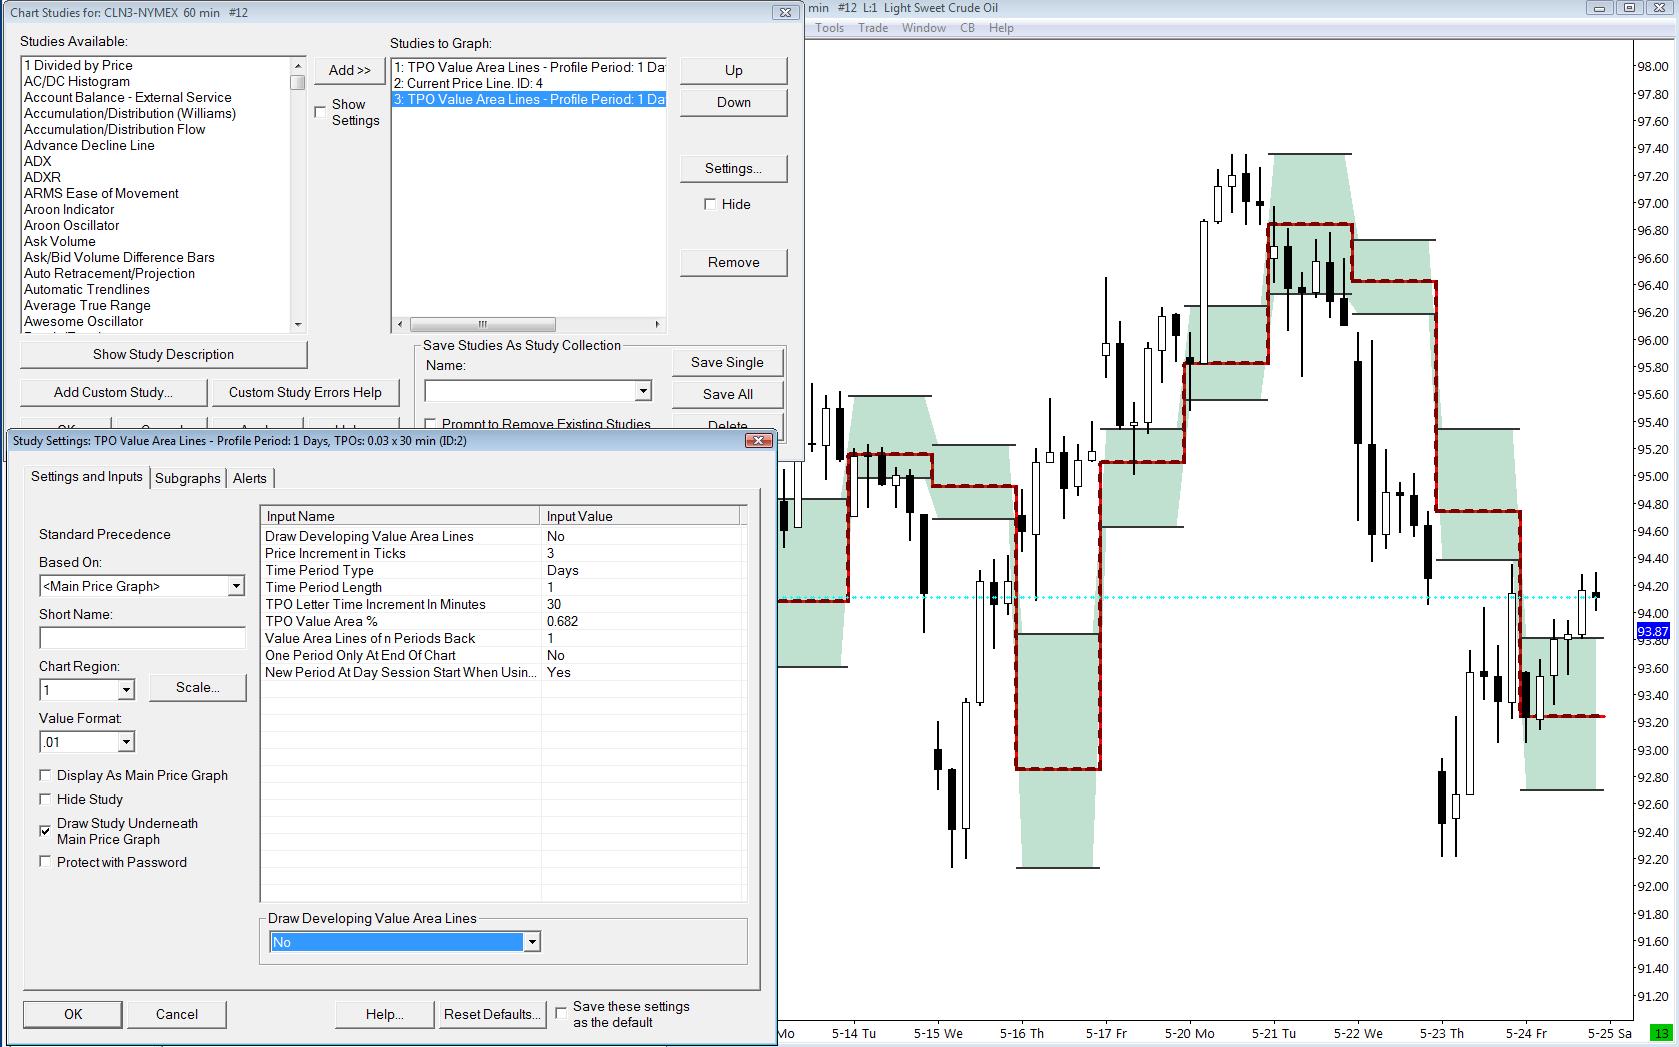
Task: Select Average True Range study
Action: (157, 305)
